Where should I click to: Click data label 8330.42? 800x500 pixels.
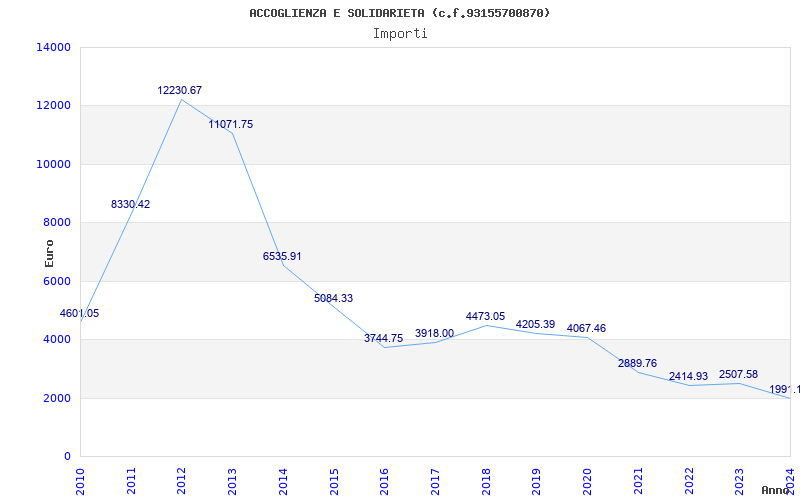coord(131,205)
